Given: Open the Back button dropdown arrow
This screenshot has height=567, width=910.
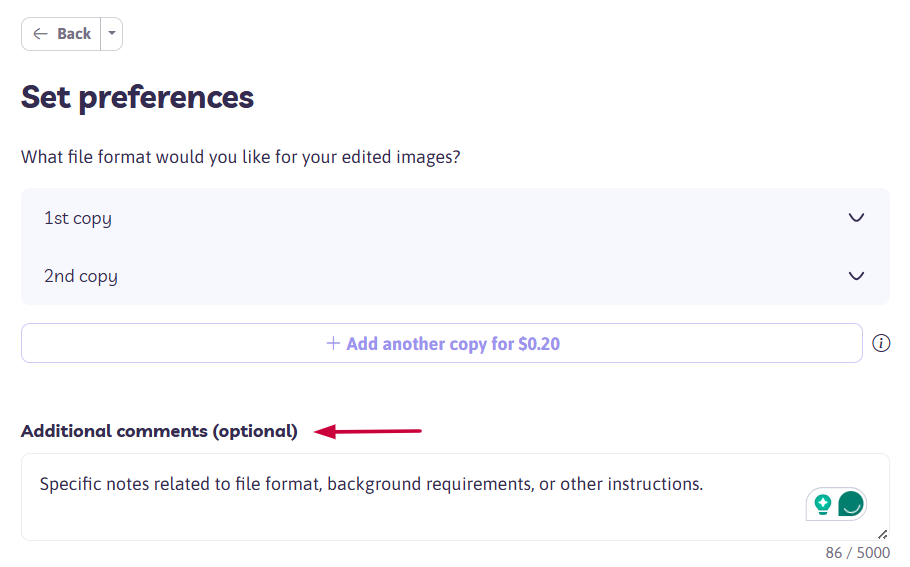Looking at the screenshot, I should point(112,34).
